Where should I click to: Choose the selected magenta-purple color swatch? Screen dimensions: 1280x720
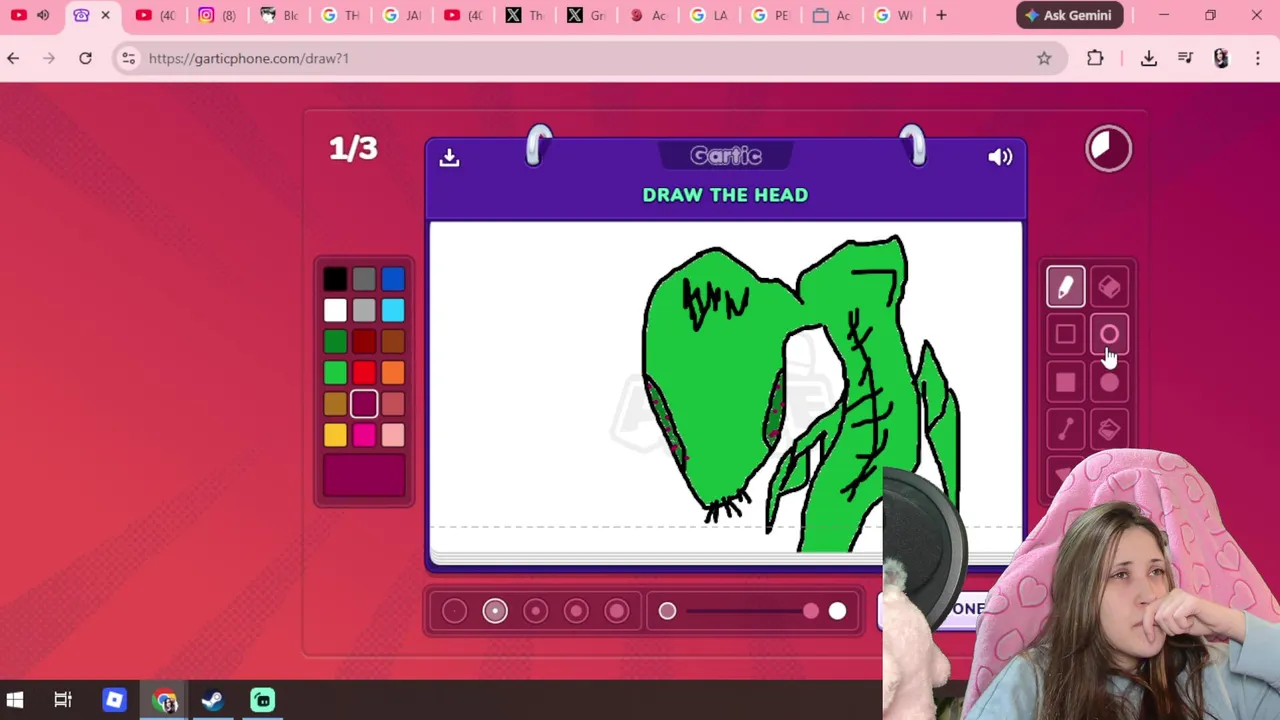click(364, 404)
